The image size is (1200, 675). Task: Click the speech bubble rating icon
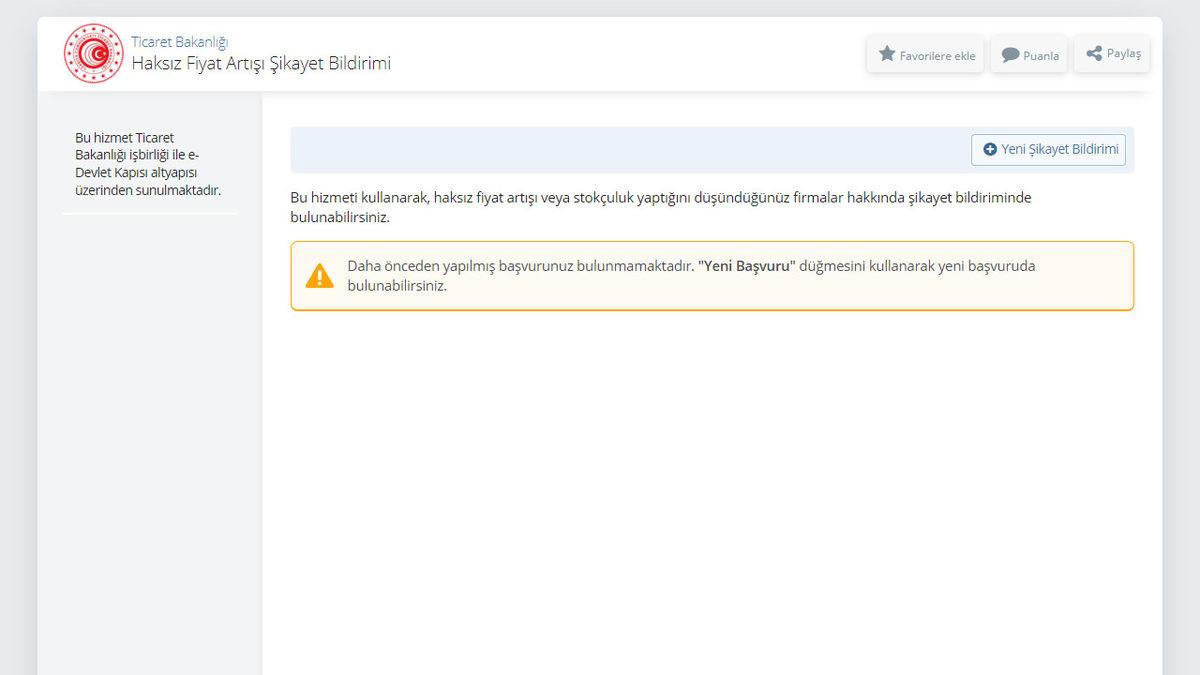(1011, 55)
